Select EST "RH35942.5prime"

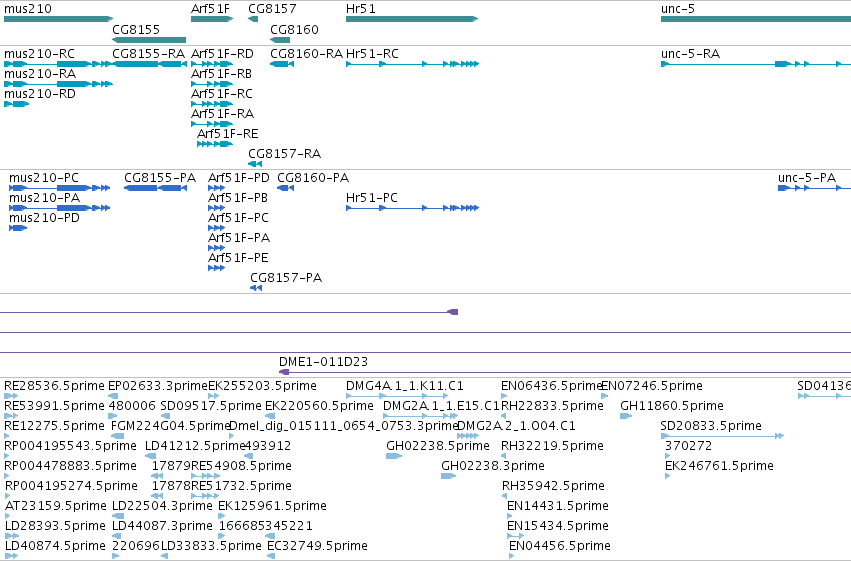[x=553, y=486]
